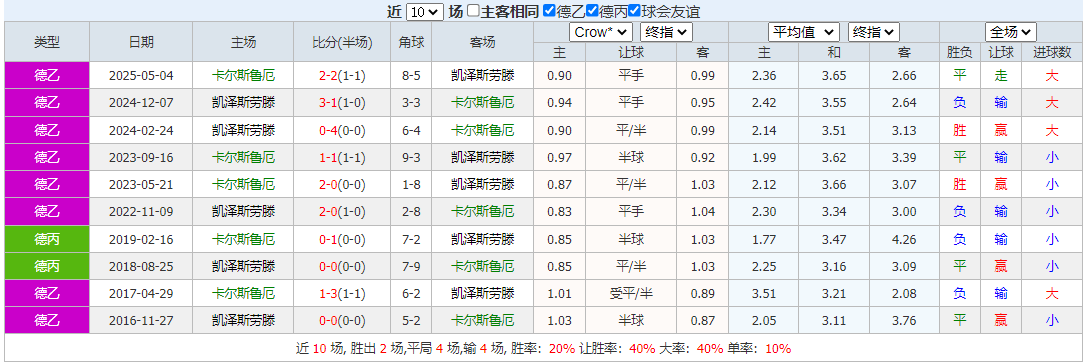1085x363 pixels.
Task: Select date 2023-05-21
Action: pyautogui.click(x=141, y=185)
